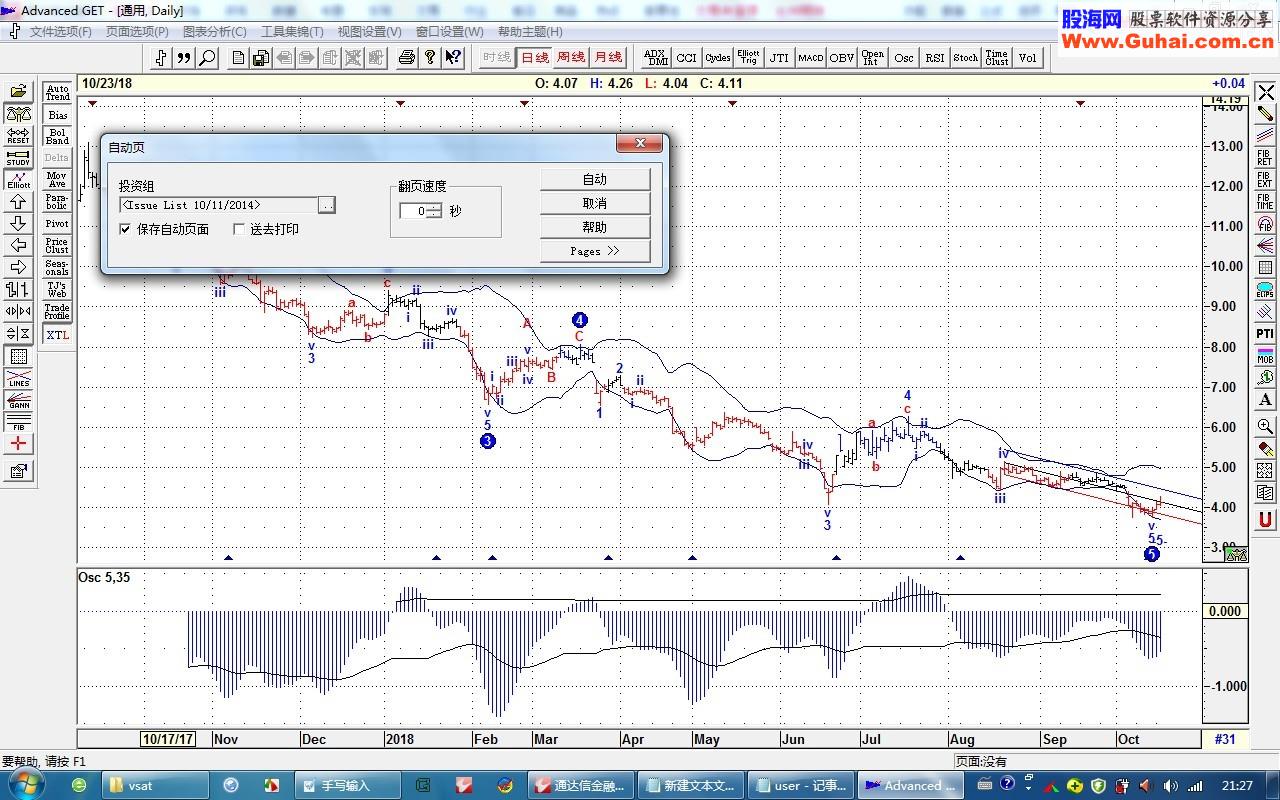Viewport: 1280px width, 800px height.
Task: Click the 10/17/17 date box
Action: [168, 739]
